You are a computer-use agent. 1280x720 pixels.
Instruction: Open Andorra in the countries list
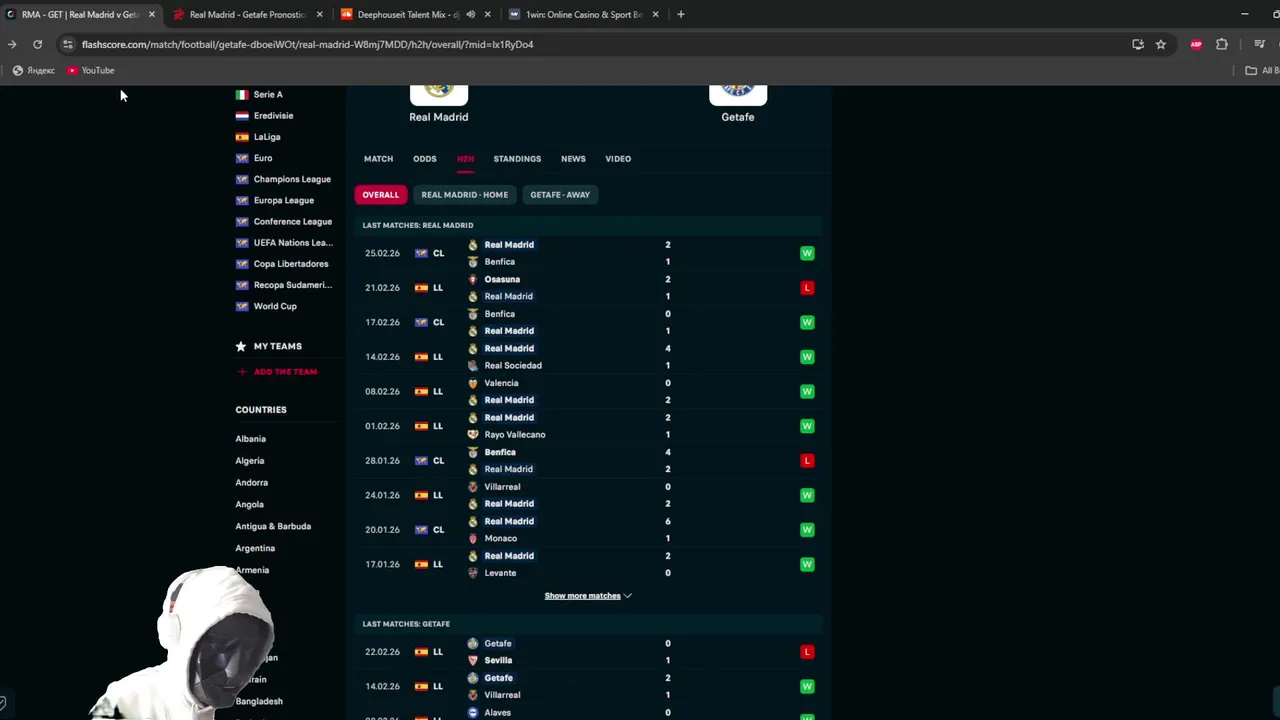tap(251, 483)
